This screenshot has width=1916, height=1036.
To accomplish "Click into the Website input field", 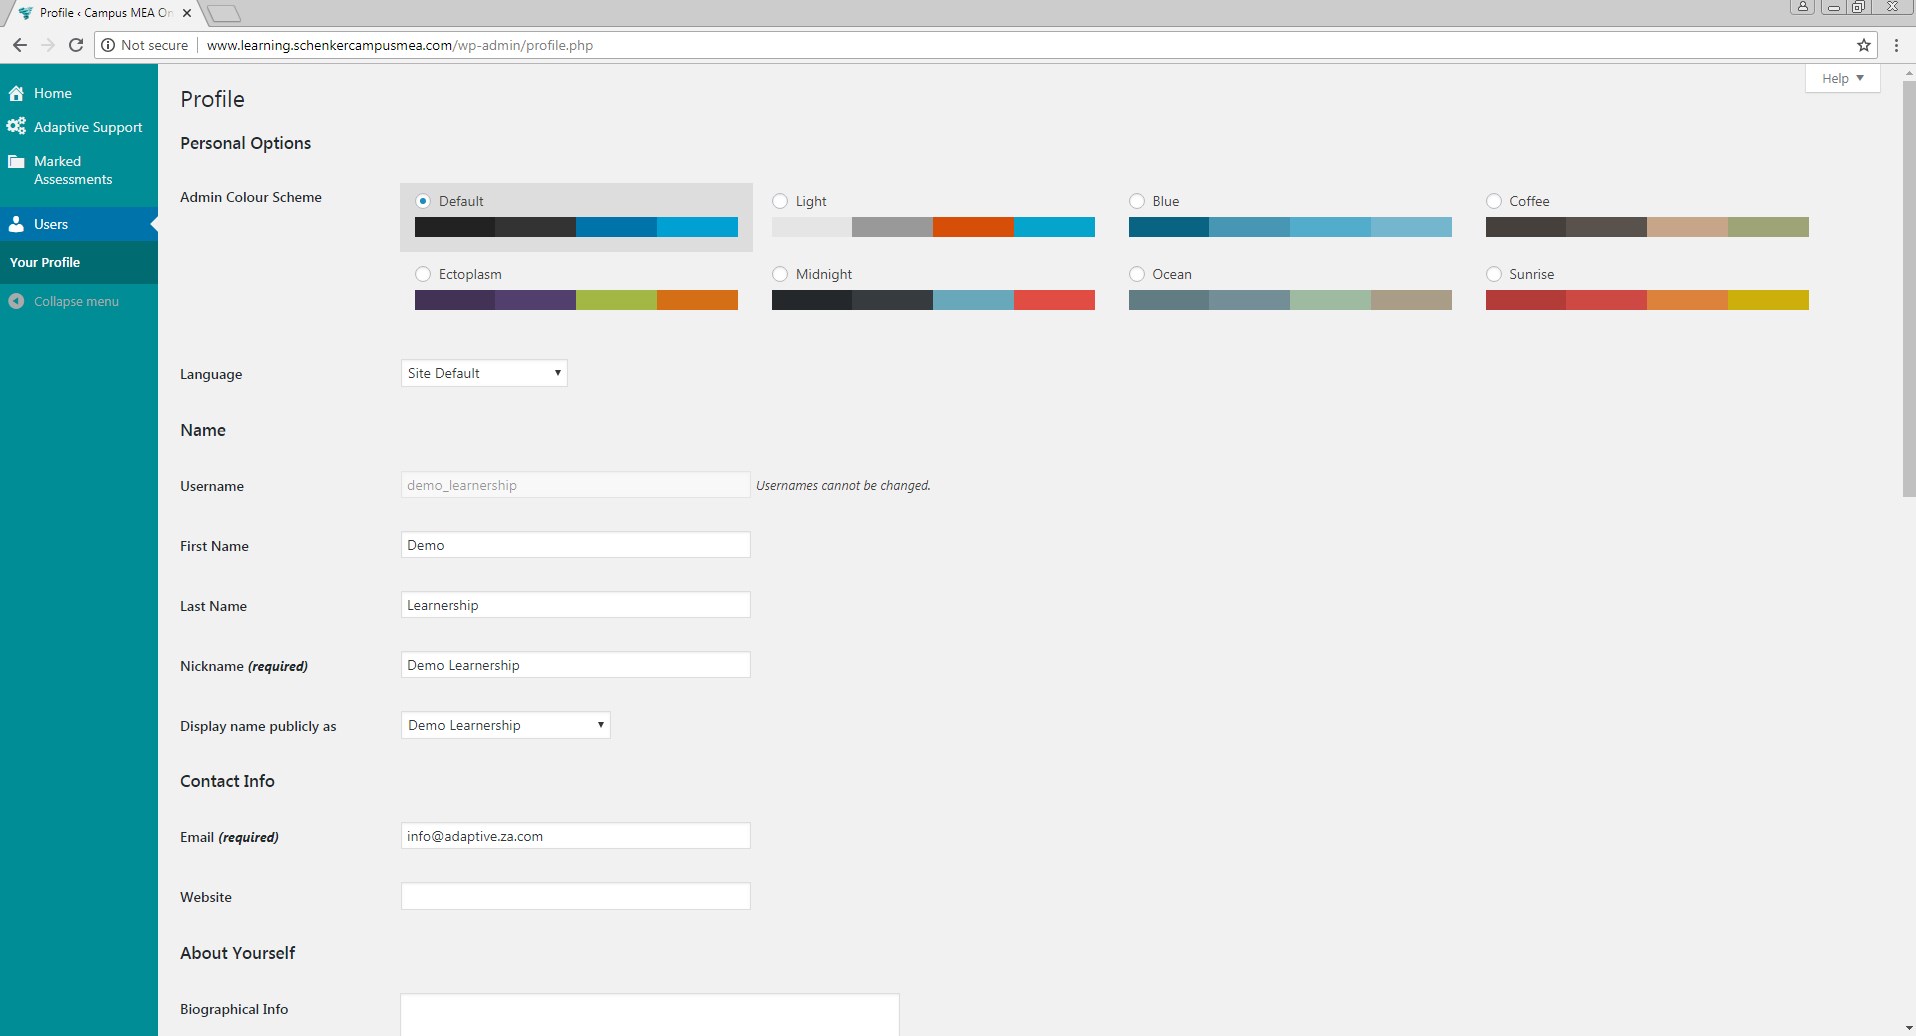I will point(575,896).
